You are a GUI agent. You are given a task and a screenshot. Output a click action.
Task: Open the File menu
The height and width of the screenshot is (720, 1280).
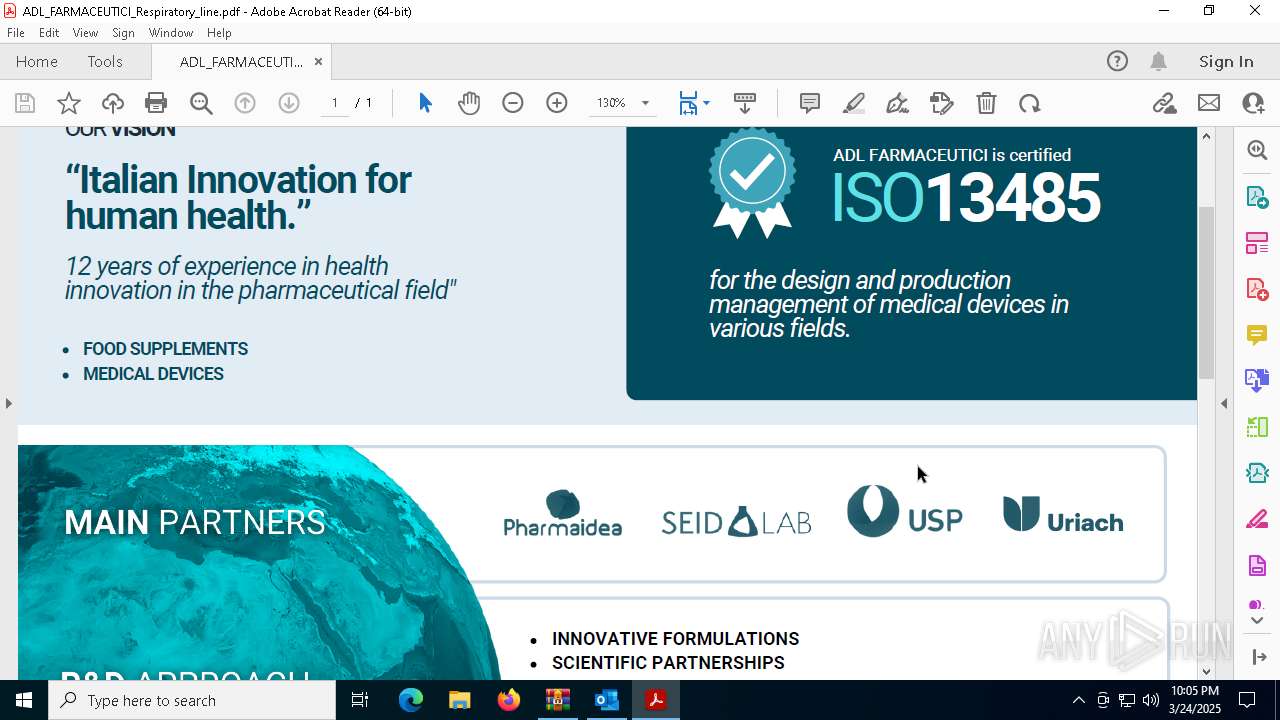coord(16,33)
